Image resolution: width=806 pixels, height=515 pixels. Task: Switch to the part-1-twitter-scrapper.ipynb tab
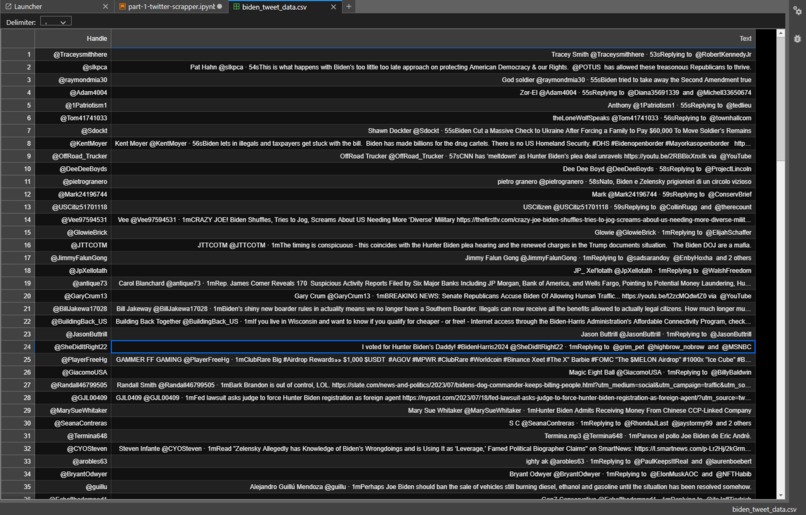coord(171,7)
